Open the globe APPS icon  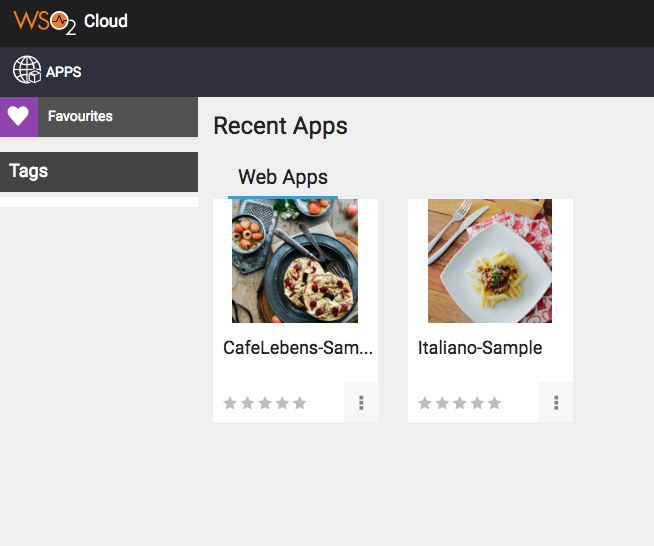tap(27, 71)
